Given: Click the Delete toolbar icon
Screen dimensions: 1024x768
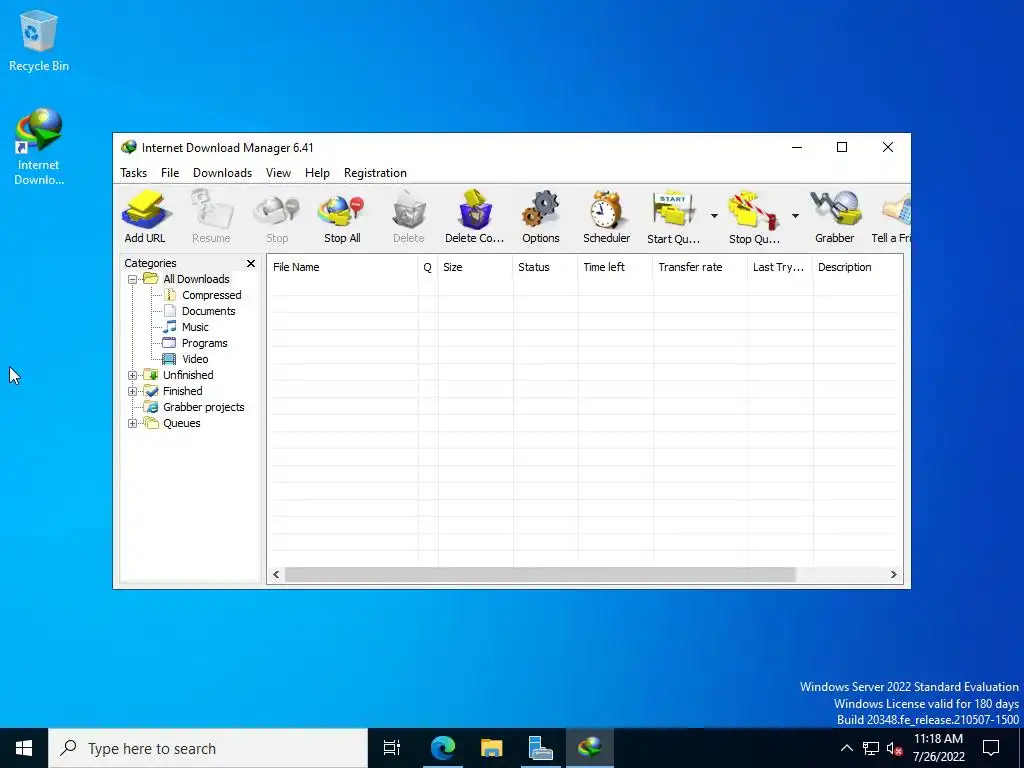Looking at the screenshot, I should click(x=409, y=217).
